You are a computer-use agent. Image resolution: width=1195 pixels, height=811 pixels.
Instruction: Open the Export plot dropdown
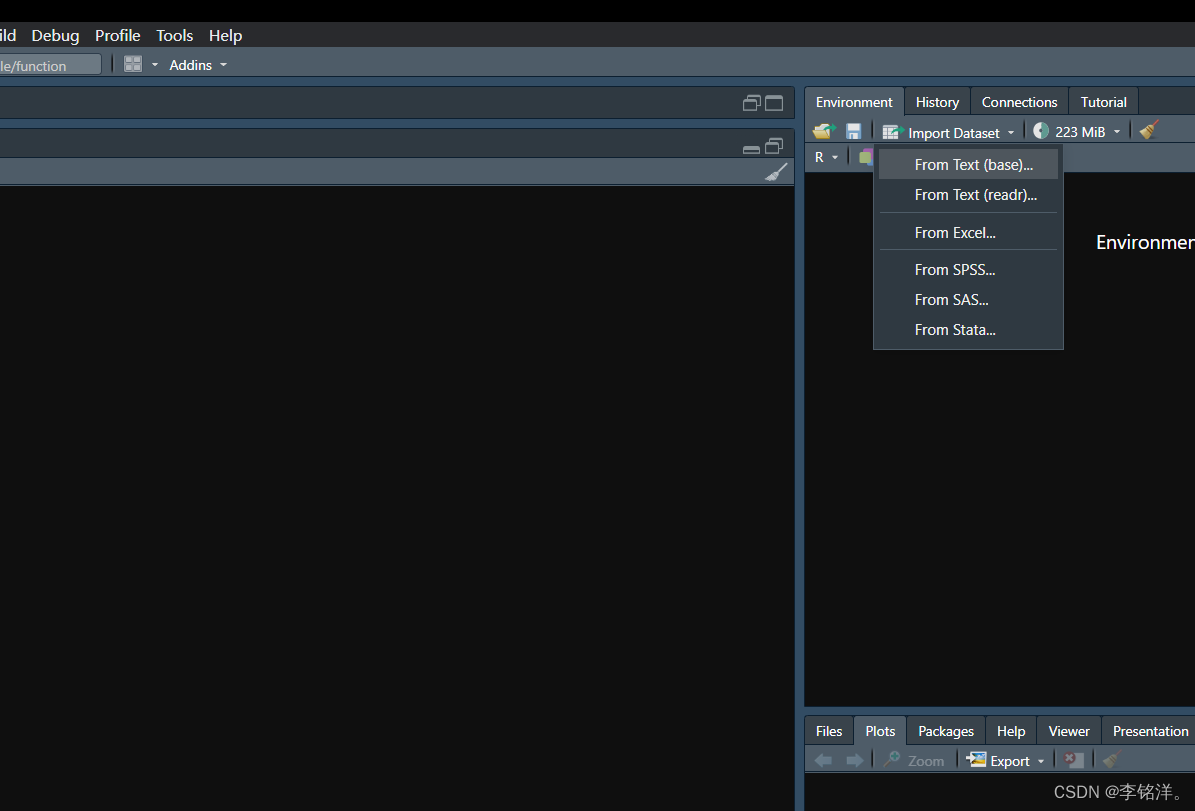pos(1005,760)
